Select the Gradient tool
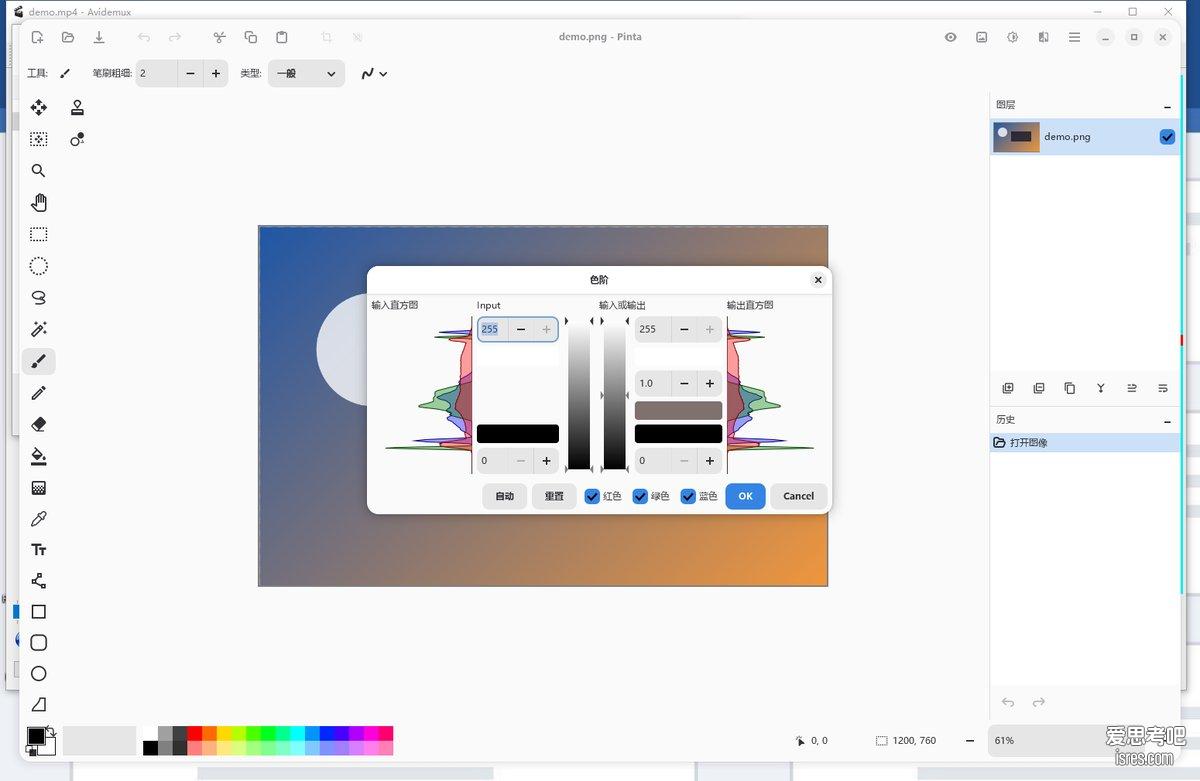 pos(39,488)
